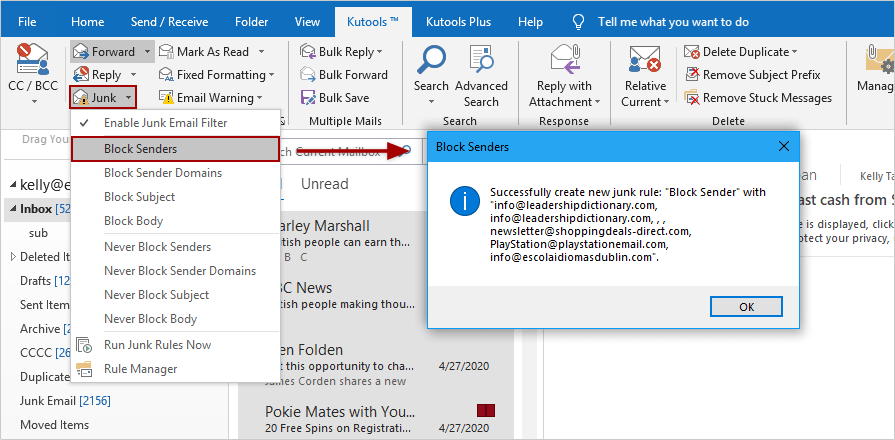Select Never Block Body item

(175, 319)
